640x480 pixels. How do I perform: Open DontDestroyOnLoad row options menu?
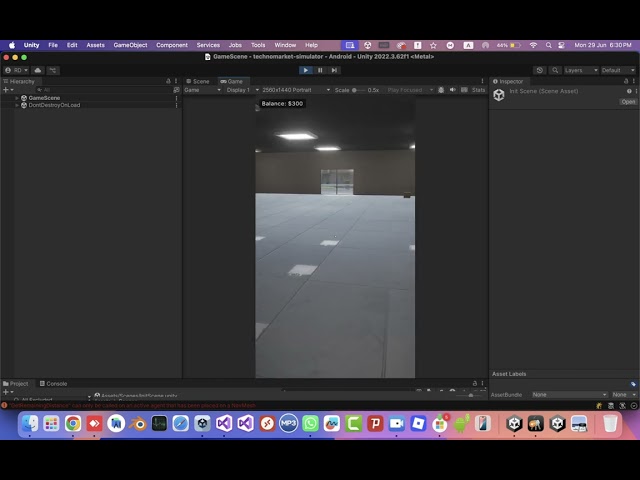pyautogui.click(x=176, y=105)
